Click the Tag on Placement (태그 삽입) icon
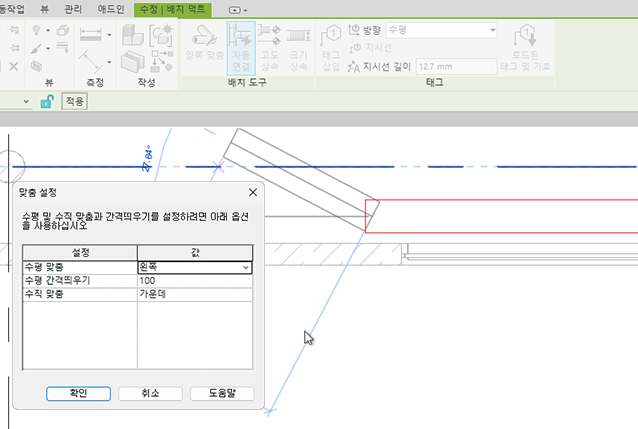Viewport: 638px width, 429px height. click(x=331, y=36)
